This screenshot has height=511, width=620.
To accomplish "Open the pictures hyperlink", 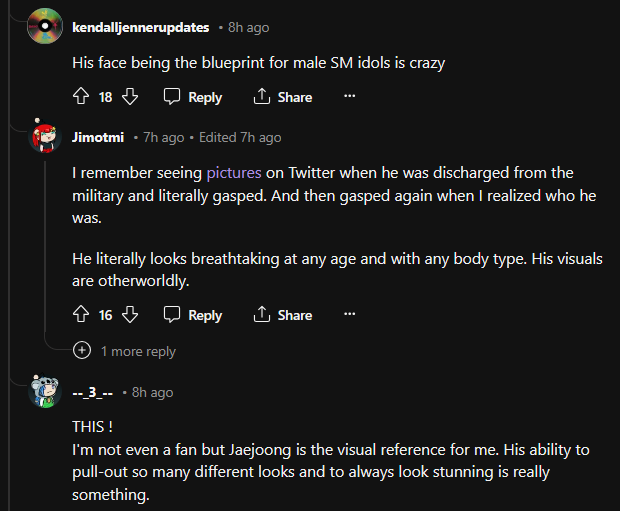I will tap(234, 173).
